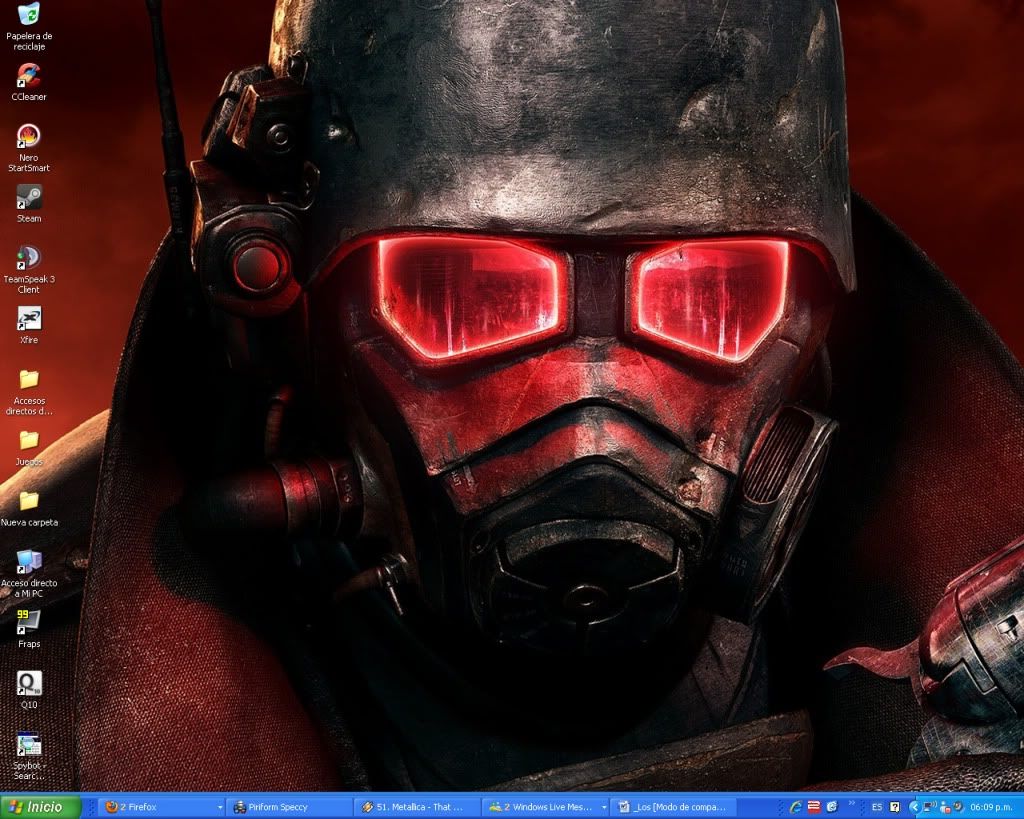Click the Fraps desktop shortcut

[x=29, y=623]
